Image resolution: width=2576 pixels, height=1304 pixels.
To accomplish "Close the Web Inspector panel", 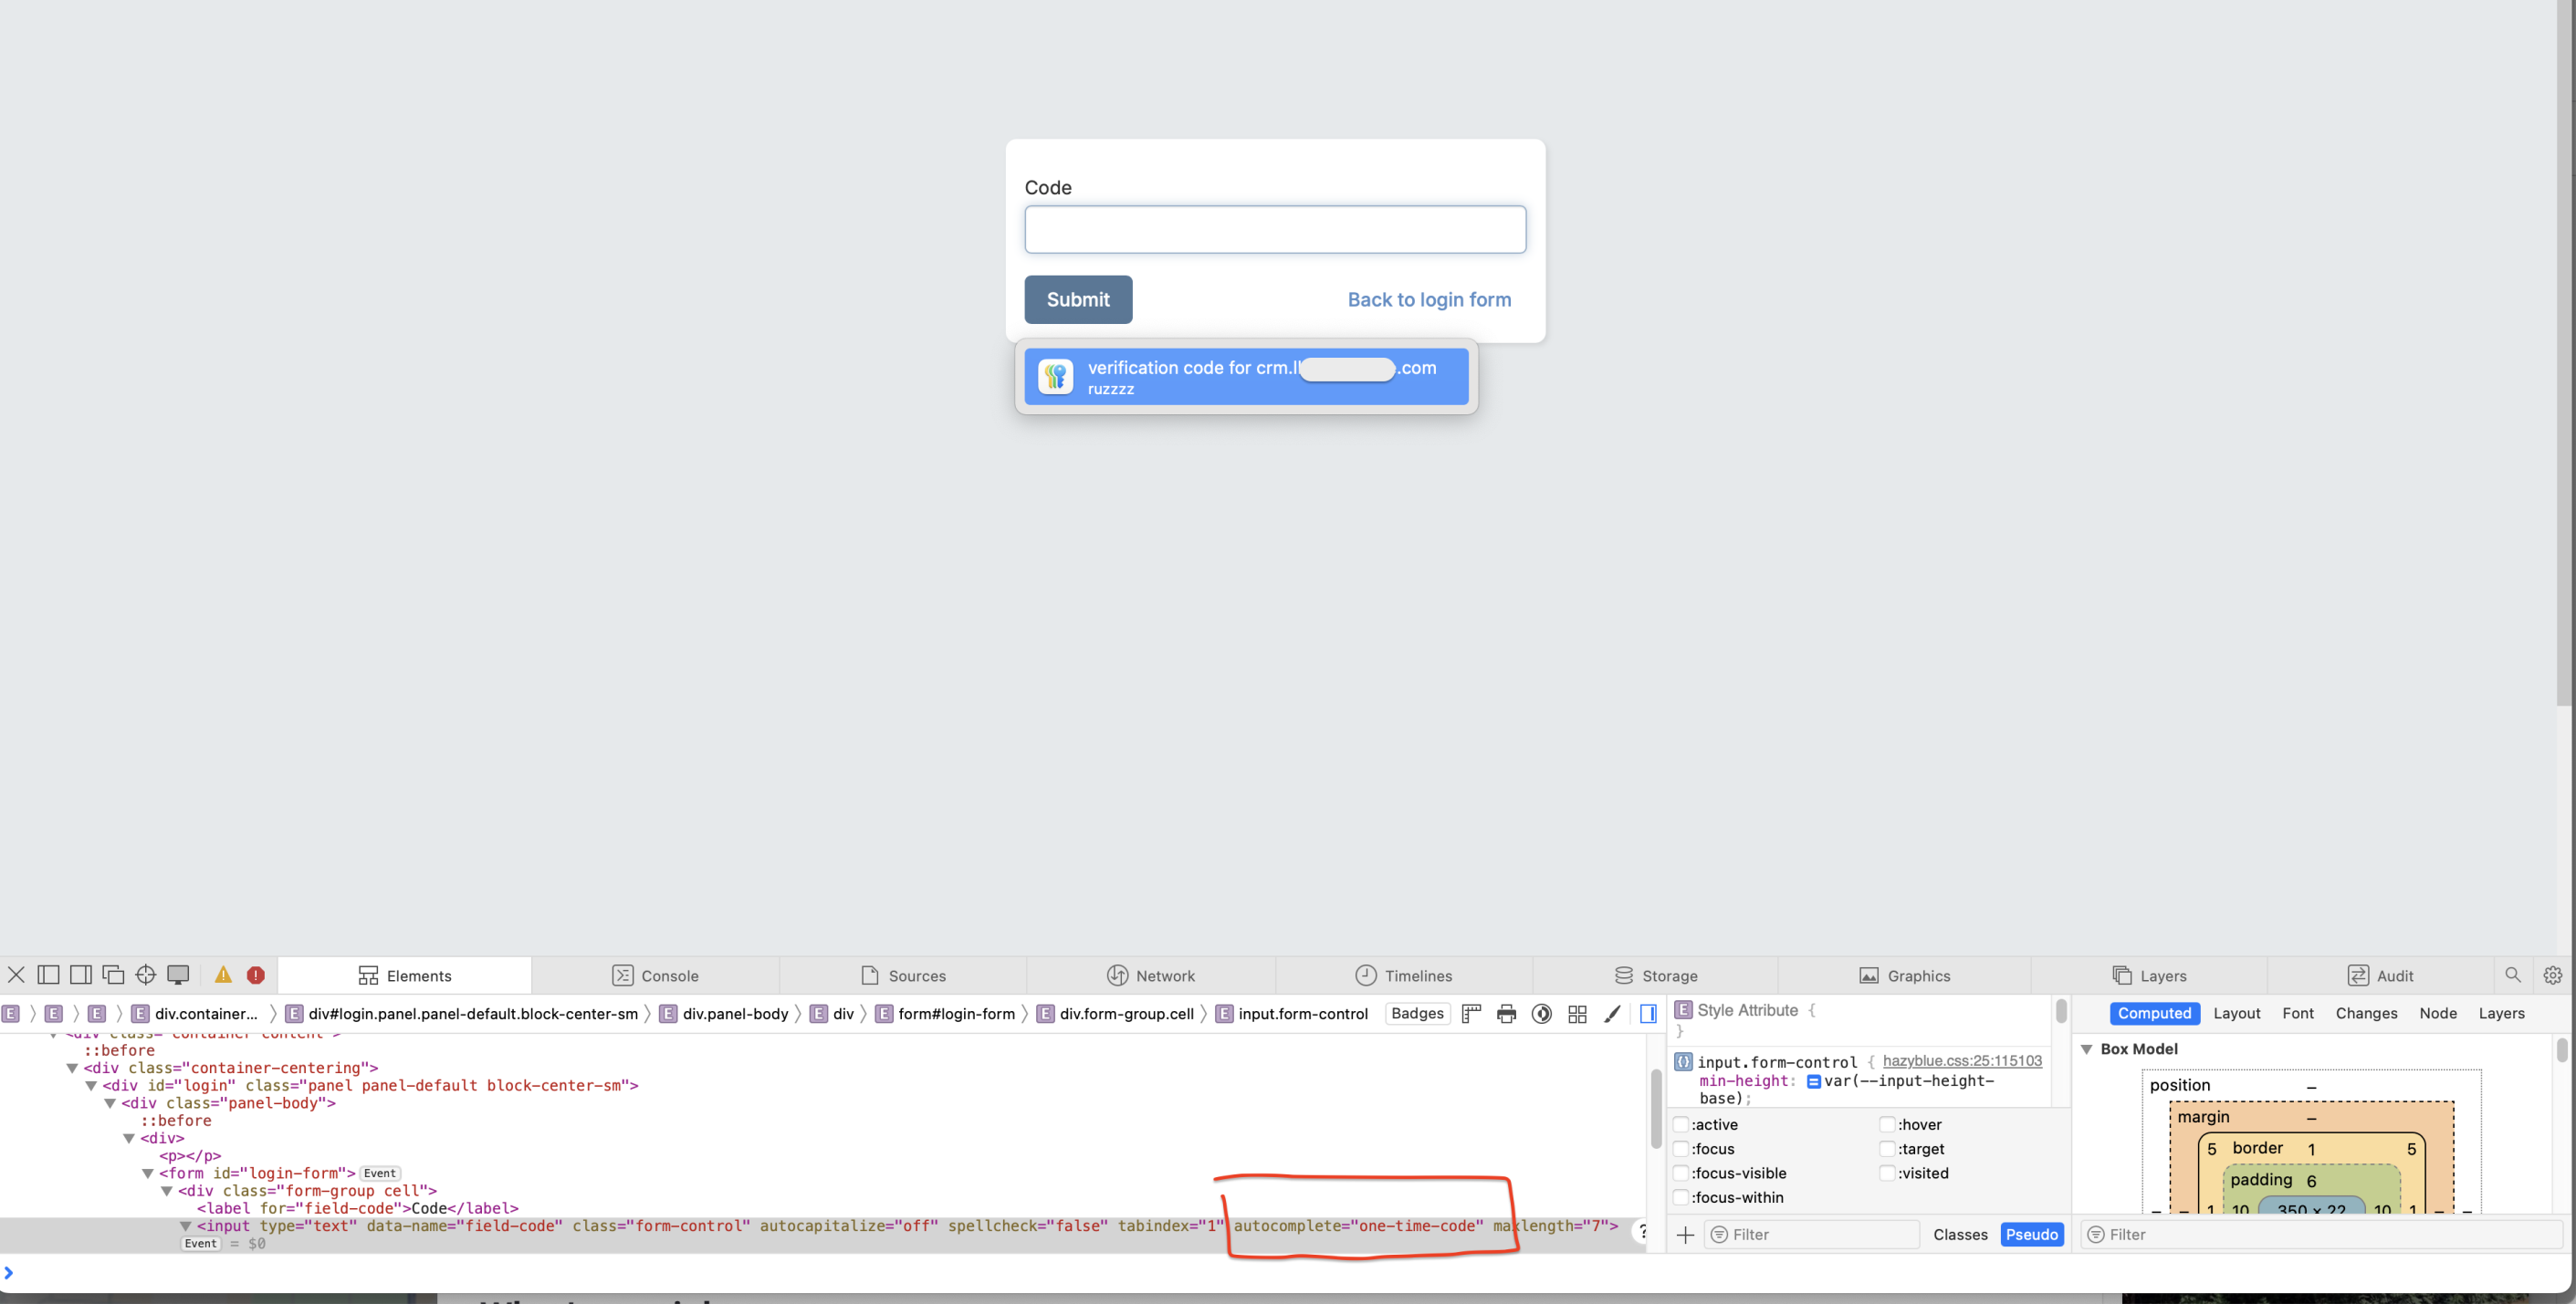I will point(16,975).
